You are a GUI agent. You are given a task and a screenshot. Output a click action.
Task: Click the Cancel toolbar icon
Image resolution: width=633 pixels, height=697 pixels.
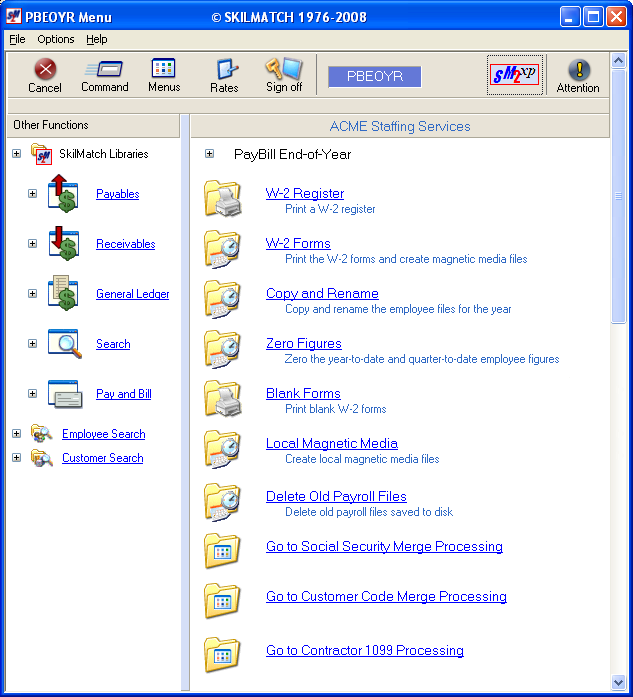45,69
